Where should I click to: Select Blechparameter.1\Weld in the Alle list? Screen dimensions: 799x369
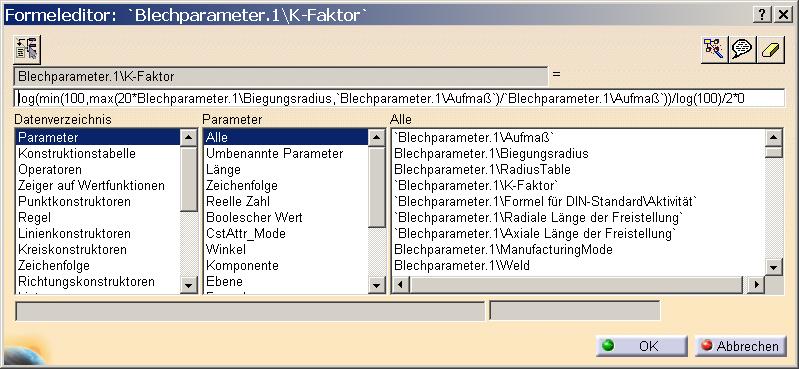click(x=578, y=266)
